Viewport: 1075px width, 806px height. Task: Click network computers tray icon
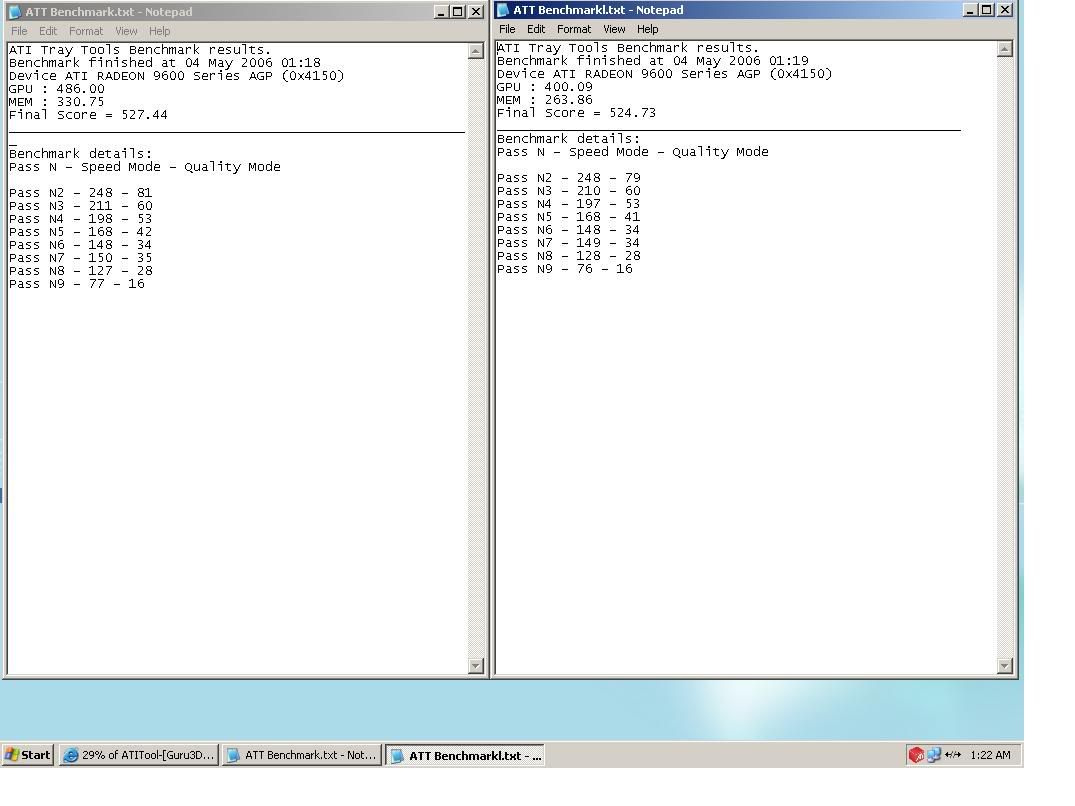[934, 755]
